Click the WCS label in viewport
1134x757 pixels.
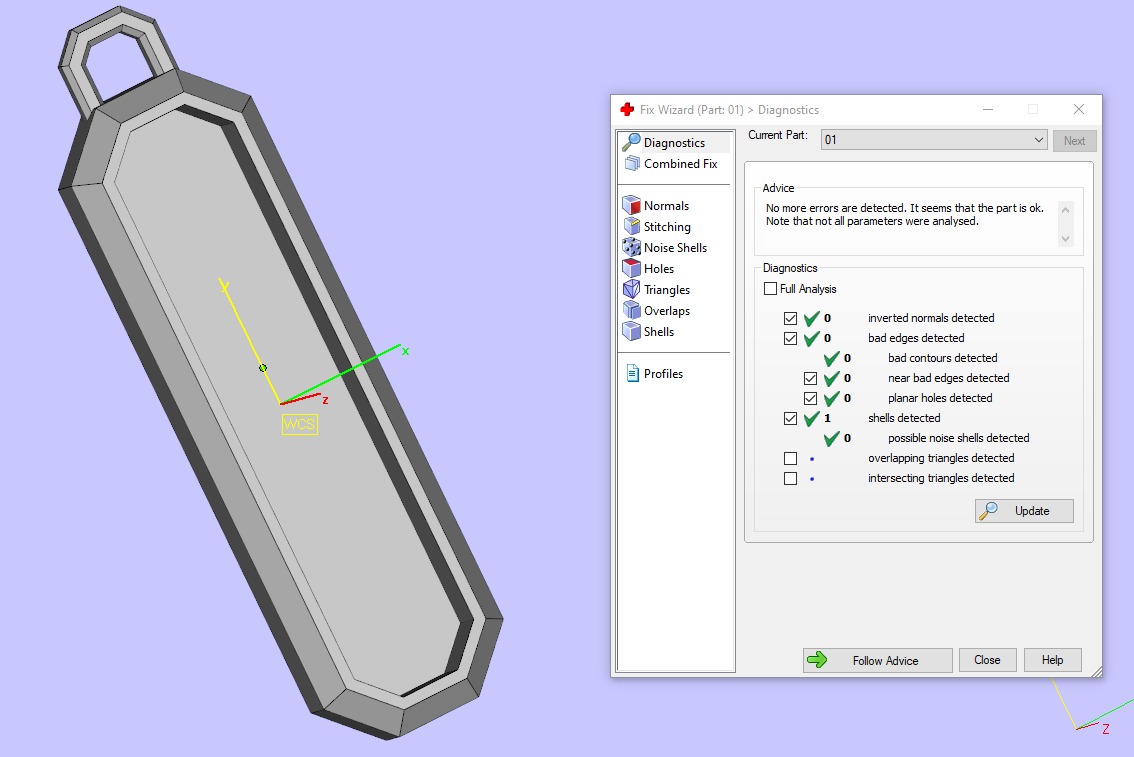299,424
